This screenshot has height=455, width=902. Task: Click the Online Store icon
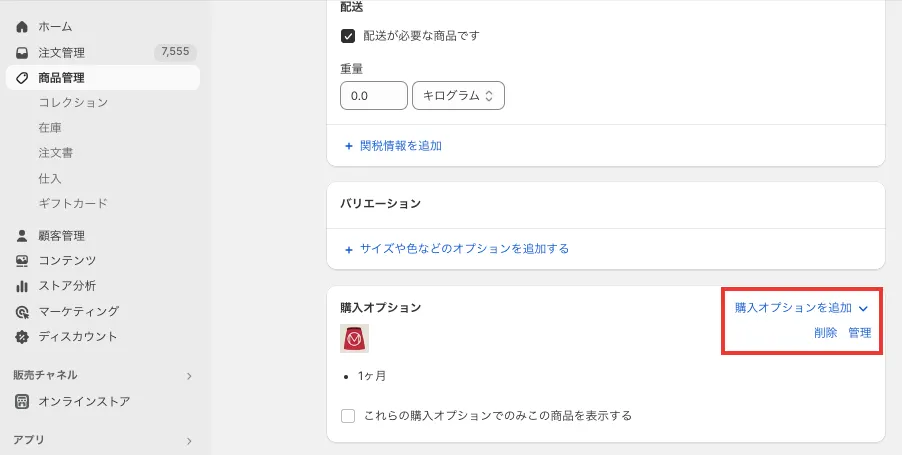22,402
